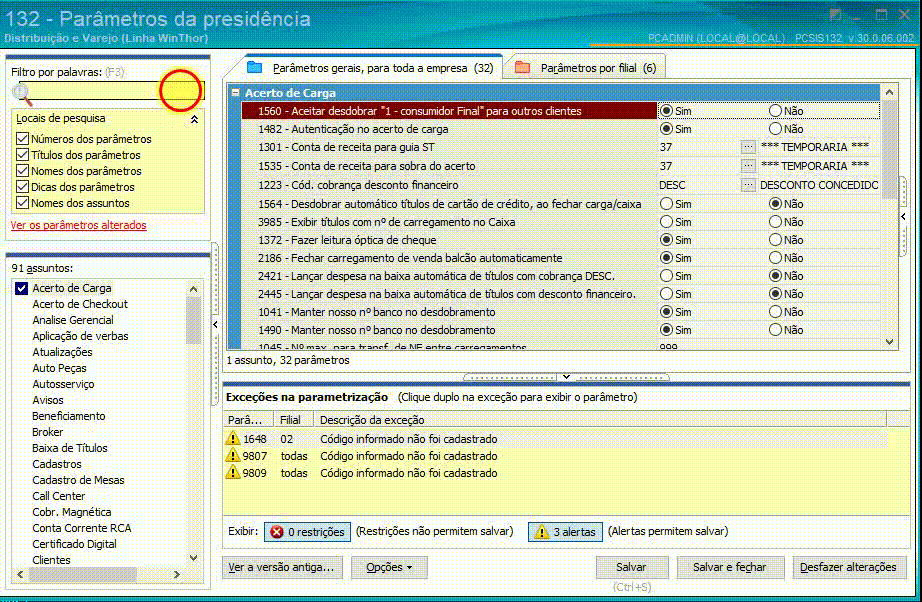Select Acerto de Checkout subject
The width and height of the screenshot is (922, 602).
(80, 304)
